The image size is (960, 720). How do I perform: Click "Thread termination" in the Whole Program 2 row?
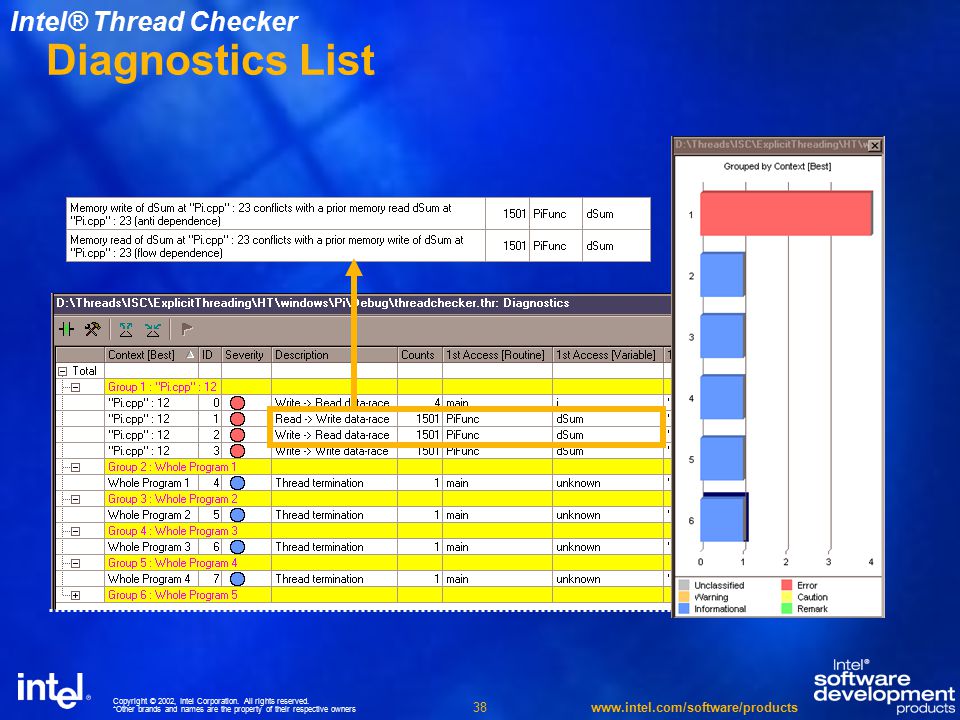coord(319,515)
